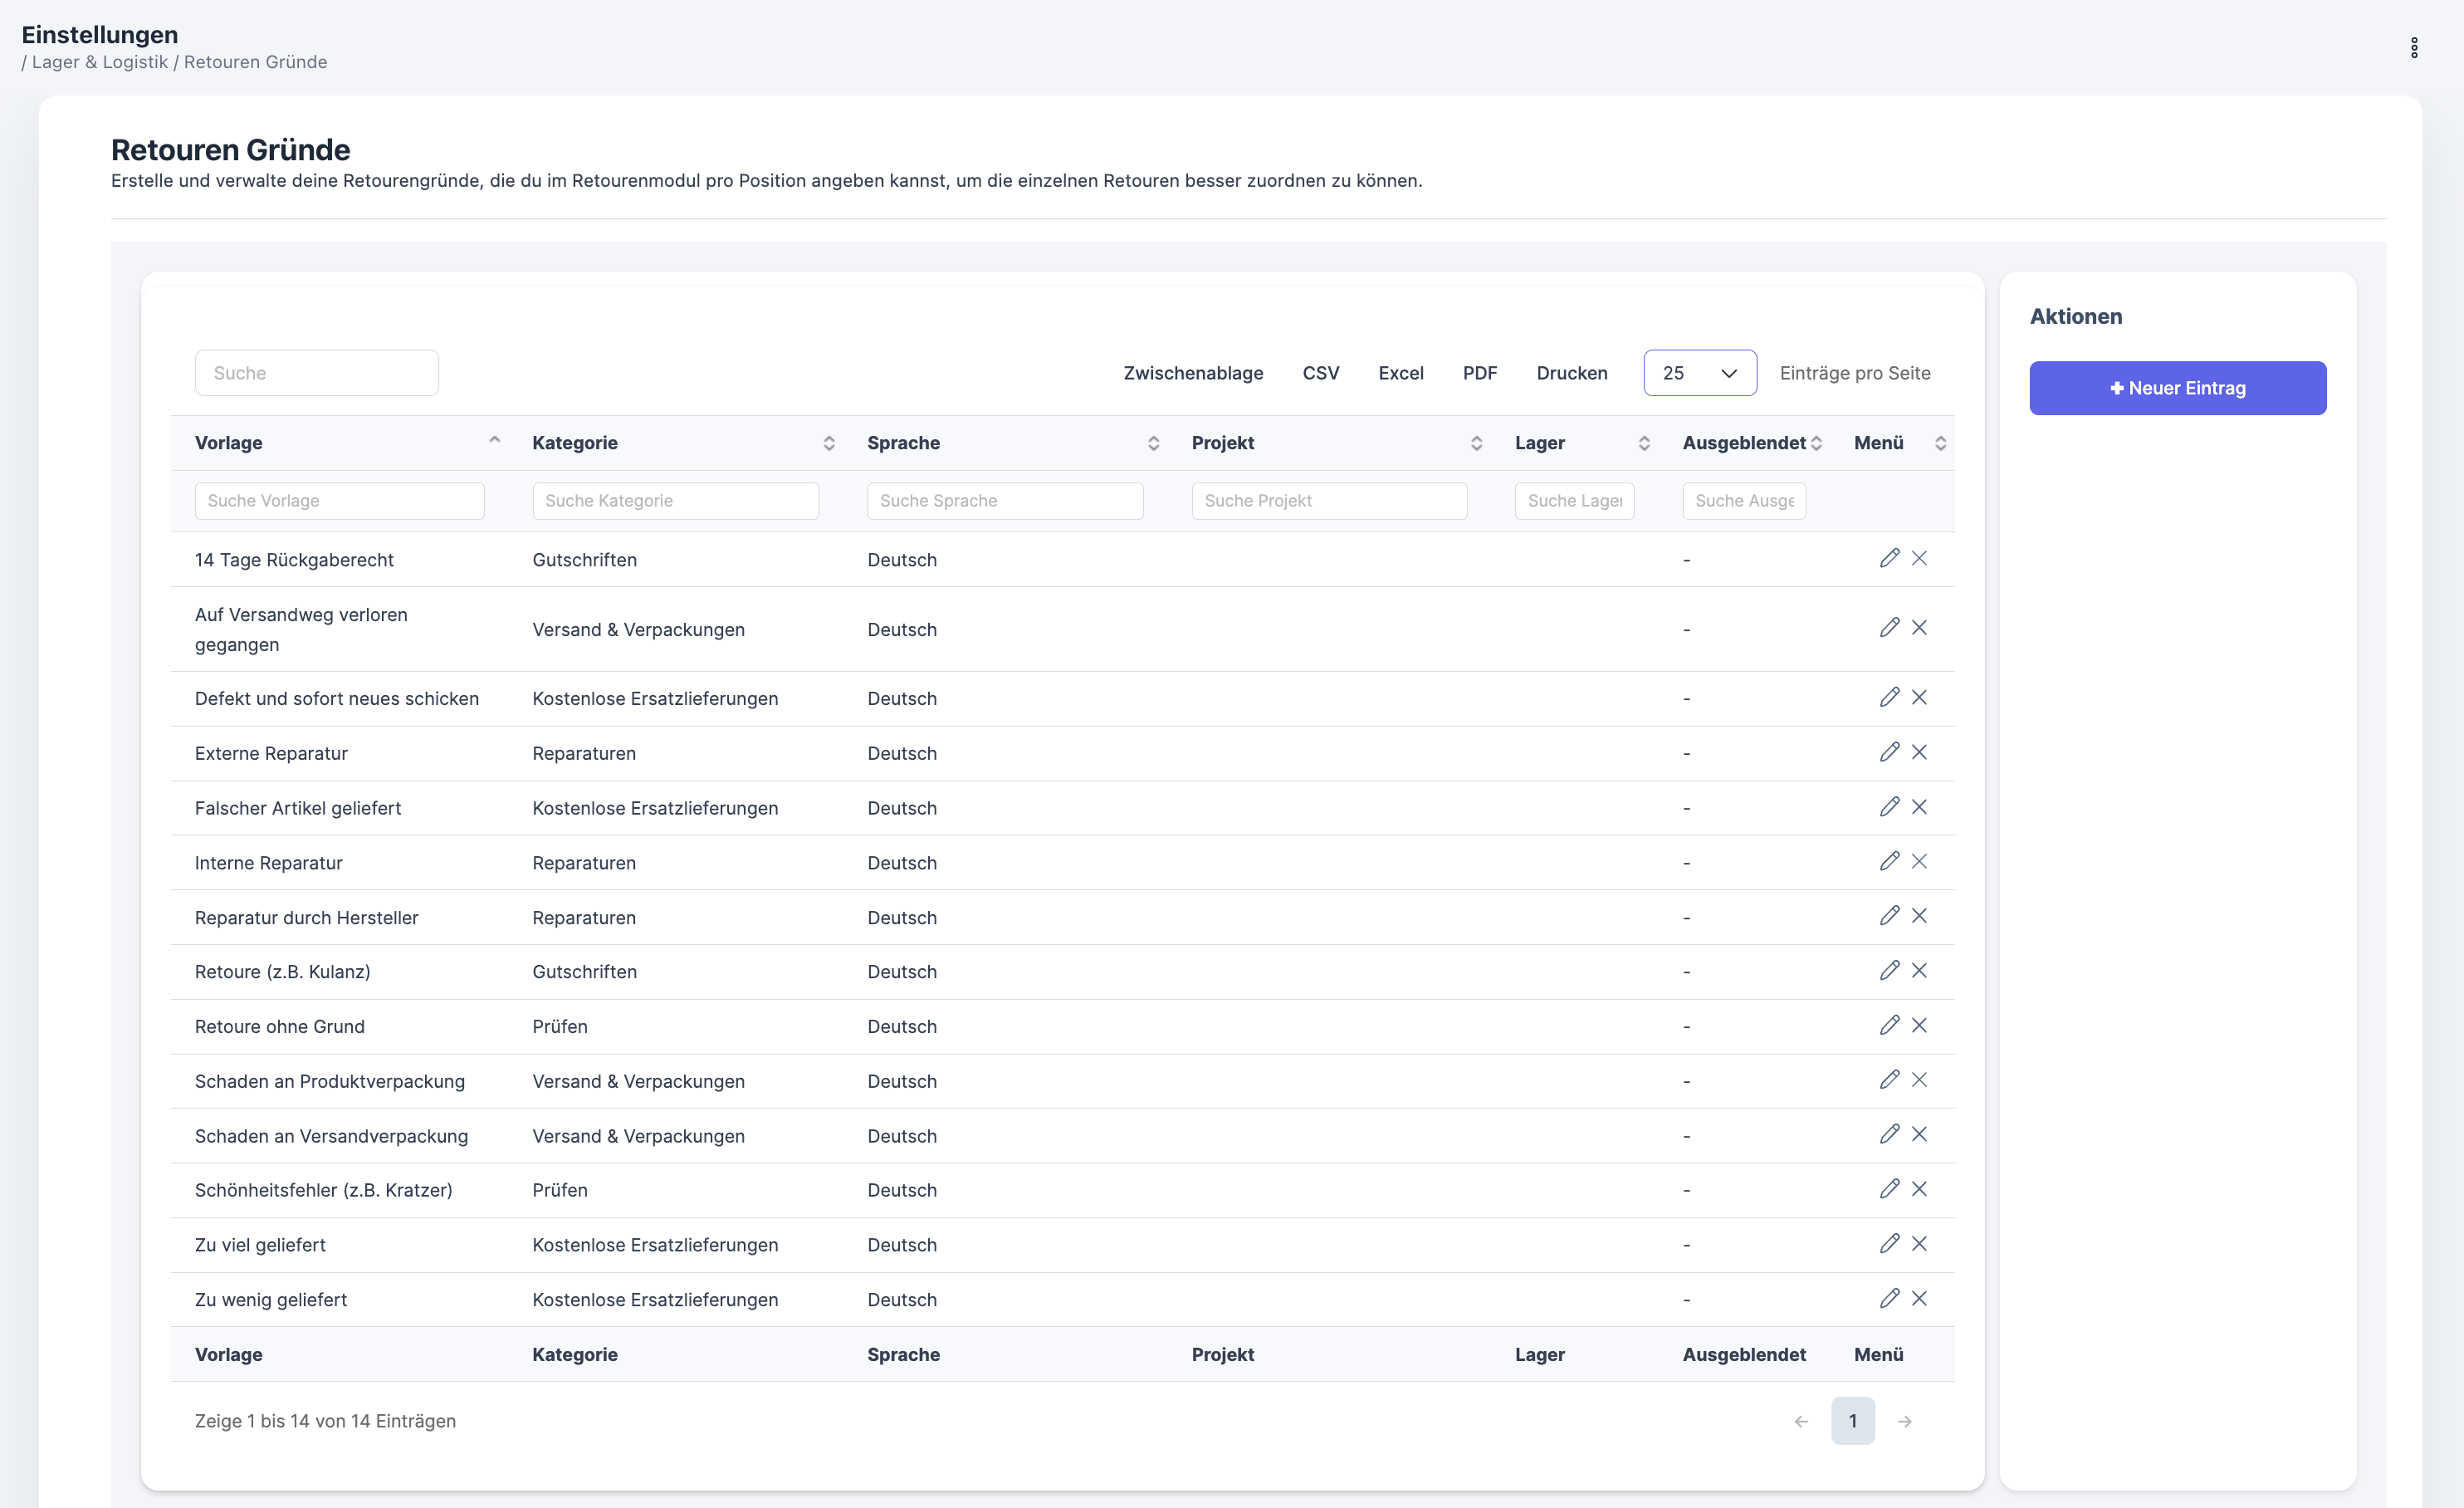The image size is (2464, 1508).
Task: Edit 'Falscher Artikel geliefert' entry
Action: point(1889,806)
